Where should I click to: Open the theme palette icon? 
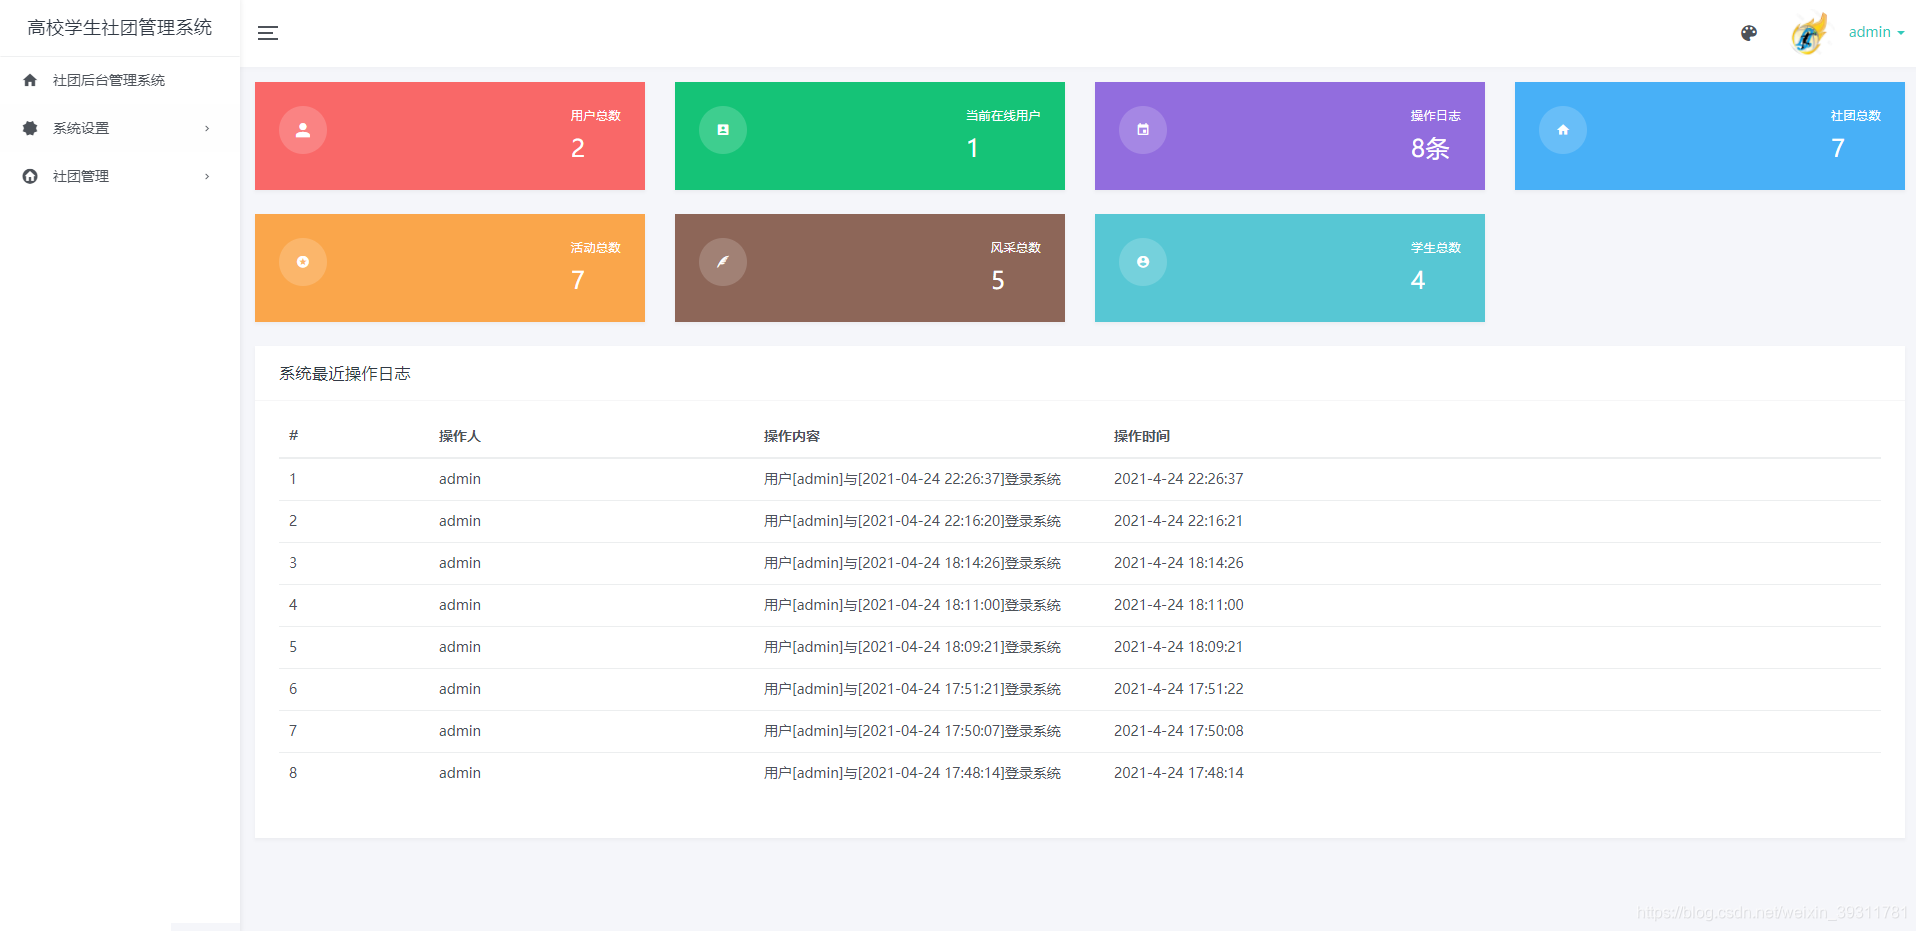[1748, 33]
